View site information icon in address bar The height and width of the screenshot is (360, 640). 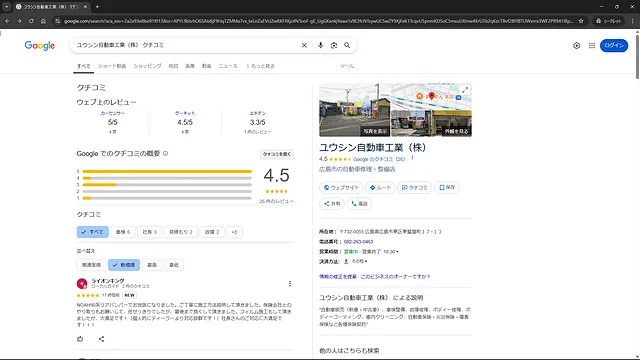[x=58, y=21]
